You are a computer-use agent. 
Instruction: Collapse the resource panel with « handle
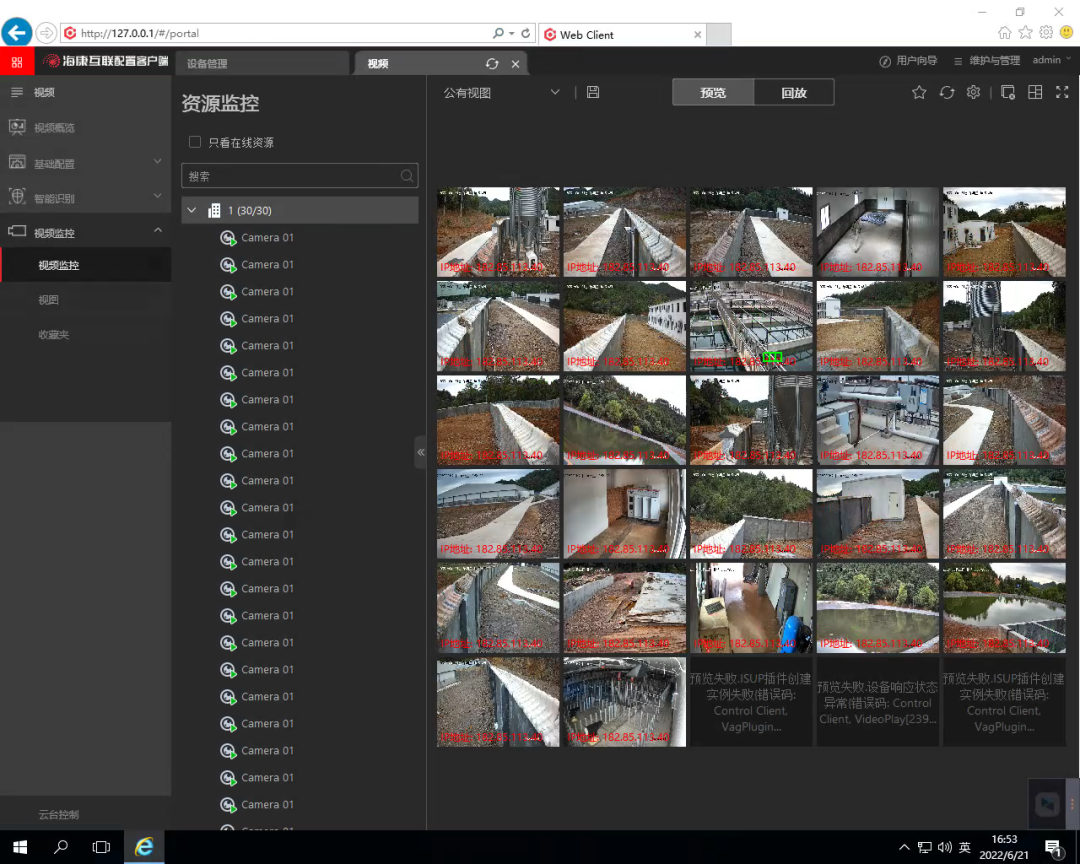(421, 452)
